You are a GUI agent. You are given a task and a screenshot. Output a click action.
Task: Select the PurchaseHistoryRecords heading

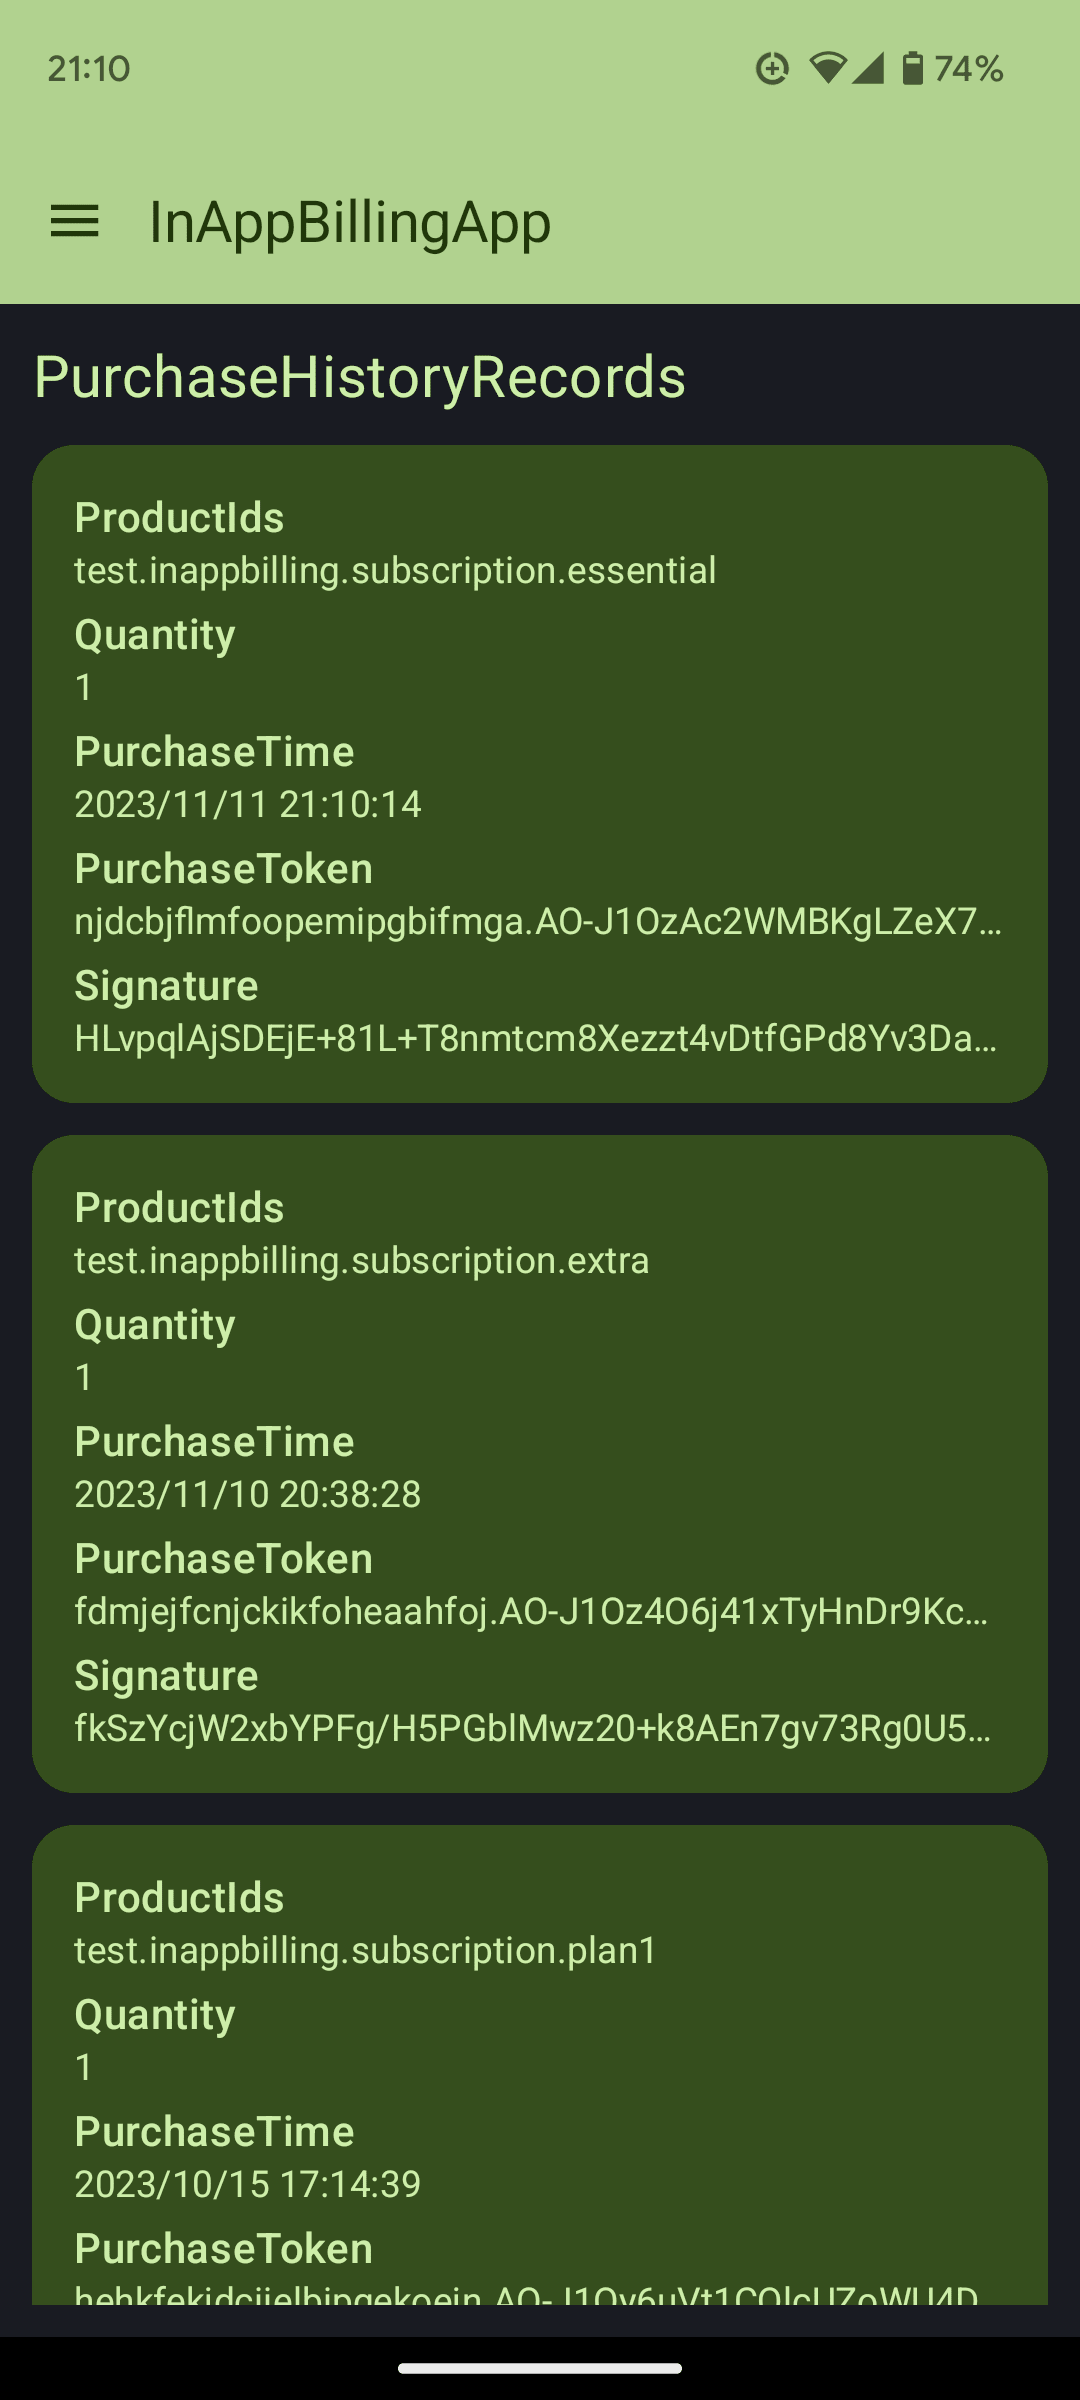(x=360, y=377)
